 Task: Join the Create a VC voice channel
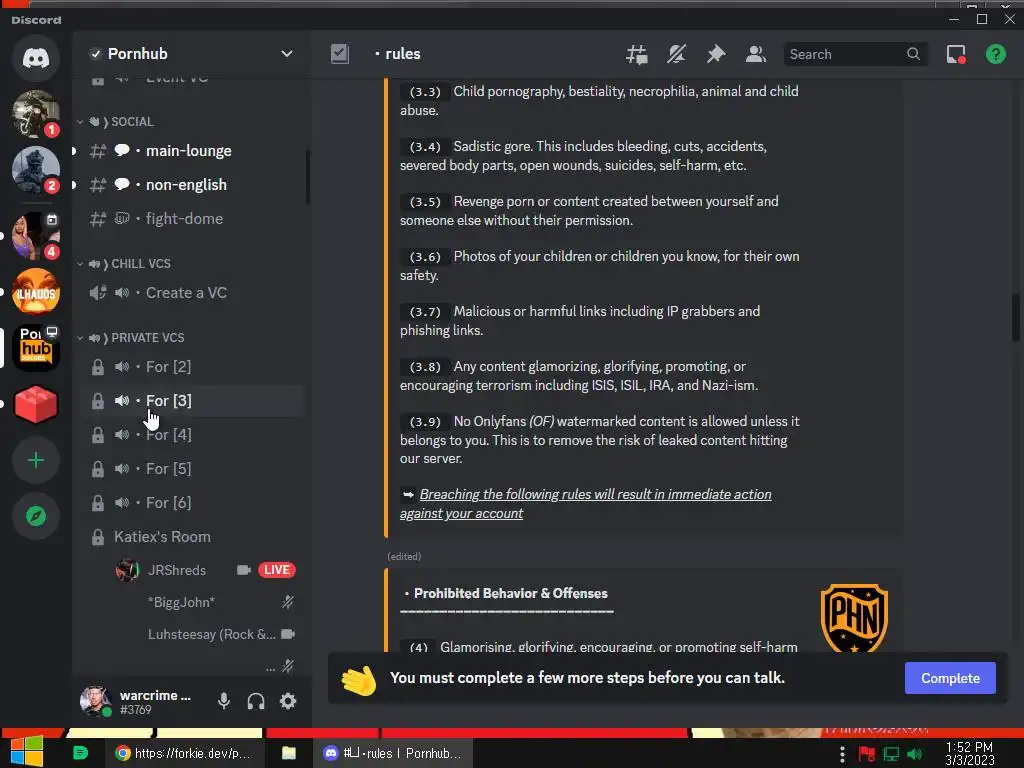click(x=189, y=293)
